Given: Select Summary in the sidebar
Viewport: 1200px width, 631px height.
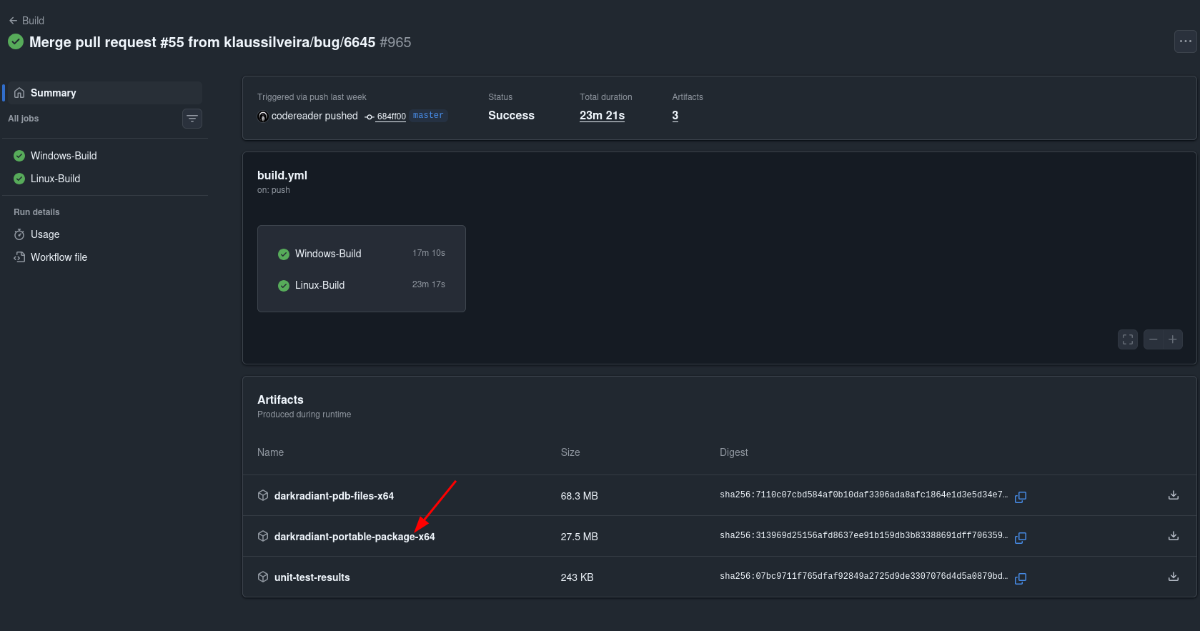Looking at the screenshot, I should [x=53, y=93].
